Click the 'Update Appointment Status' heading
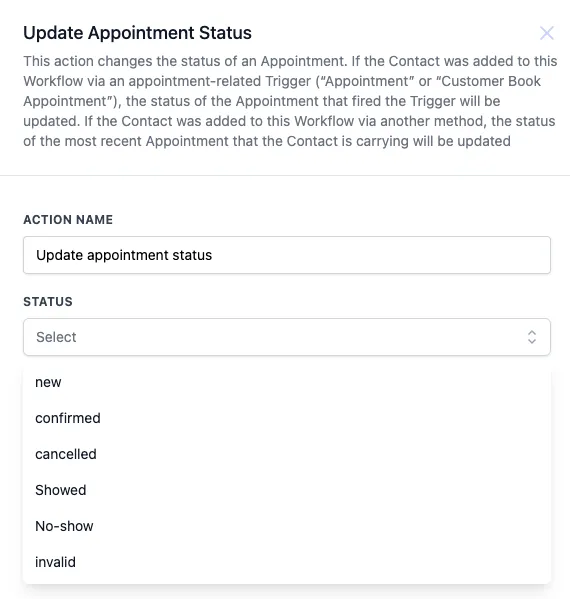 [x=138, y=33]
